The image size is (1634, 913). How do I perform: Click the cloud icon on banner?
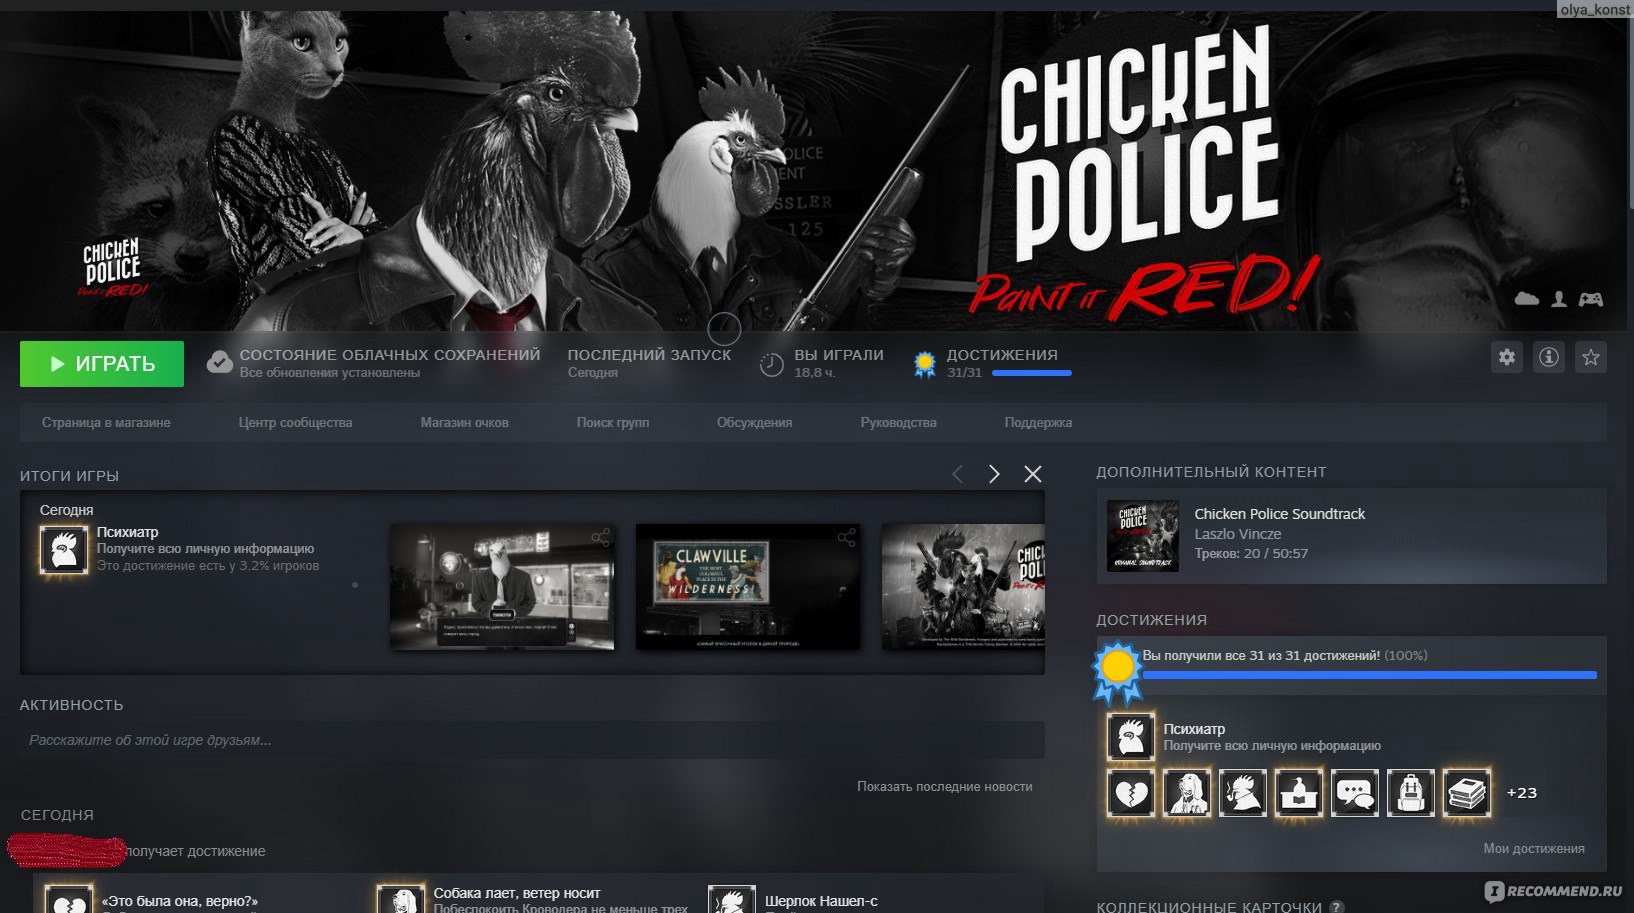point(1527,299)
